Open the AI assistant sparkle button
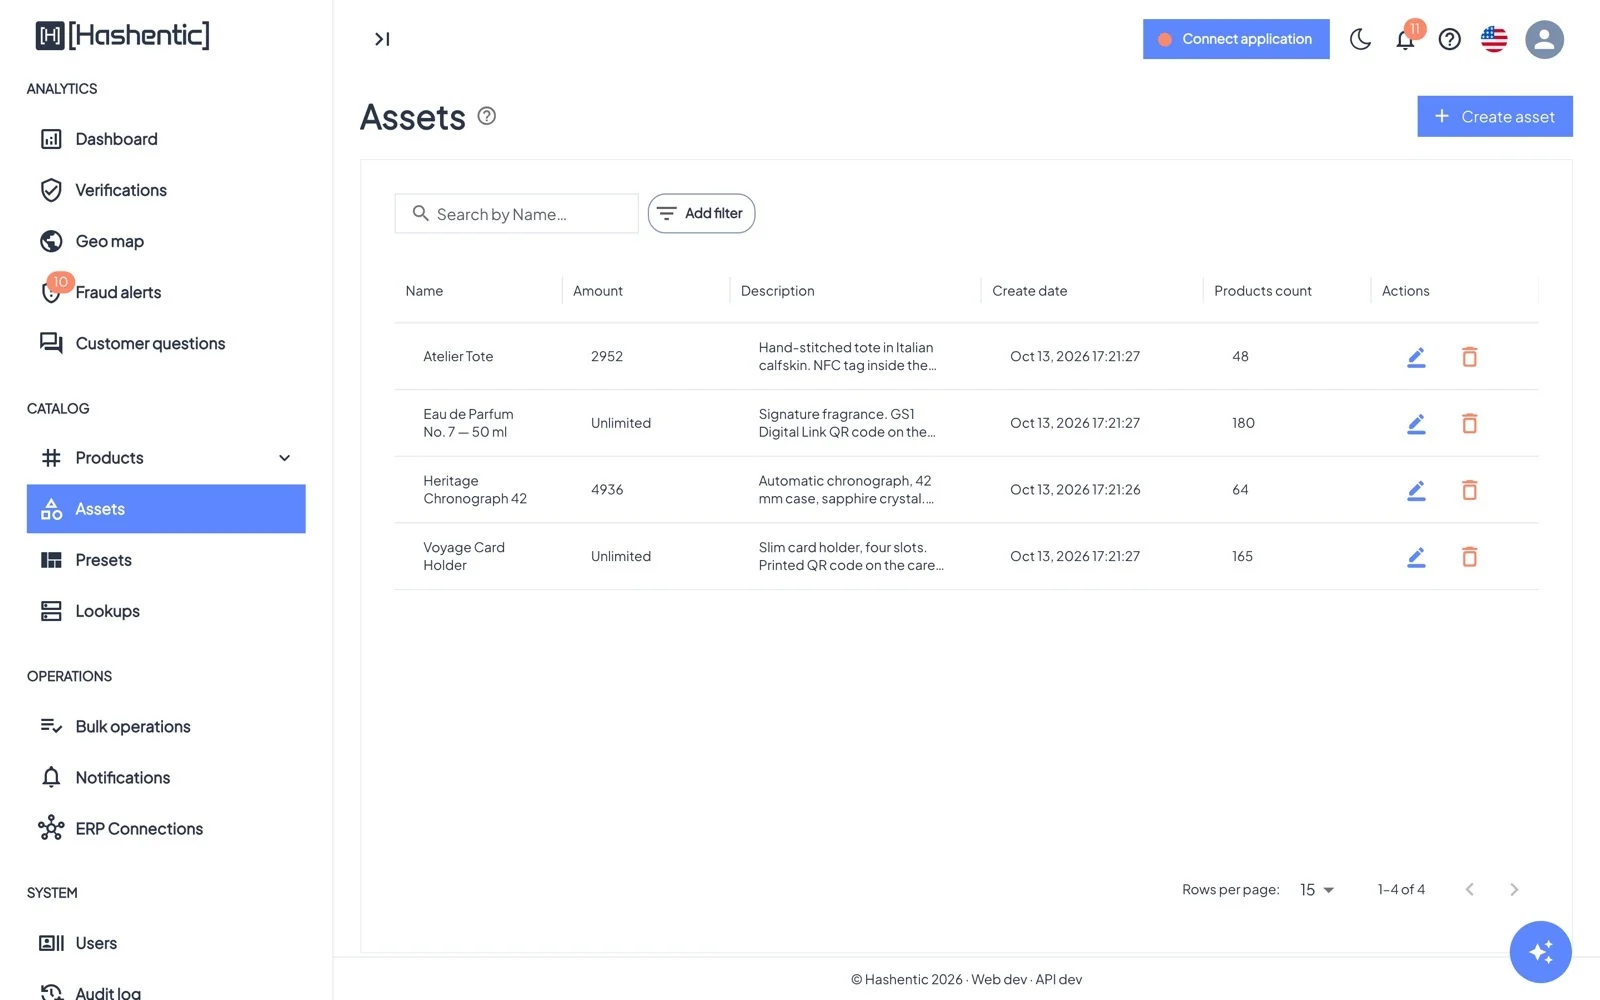This screenshot has height=1000, width=1600. click(x=1540, y=951)
